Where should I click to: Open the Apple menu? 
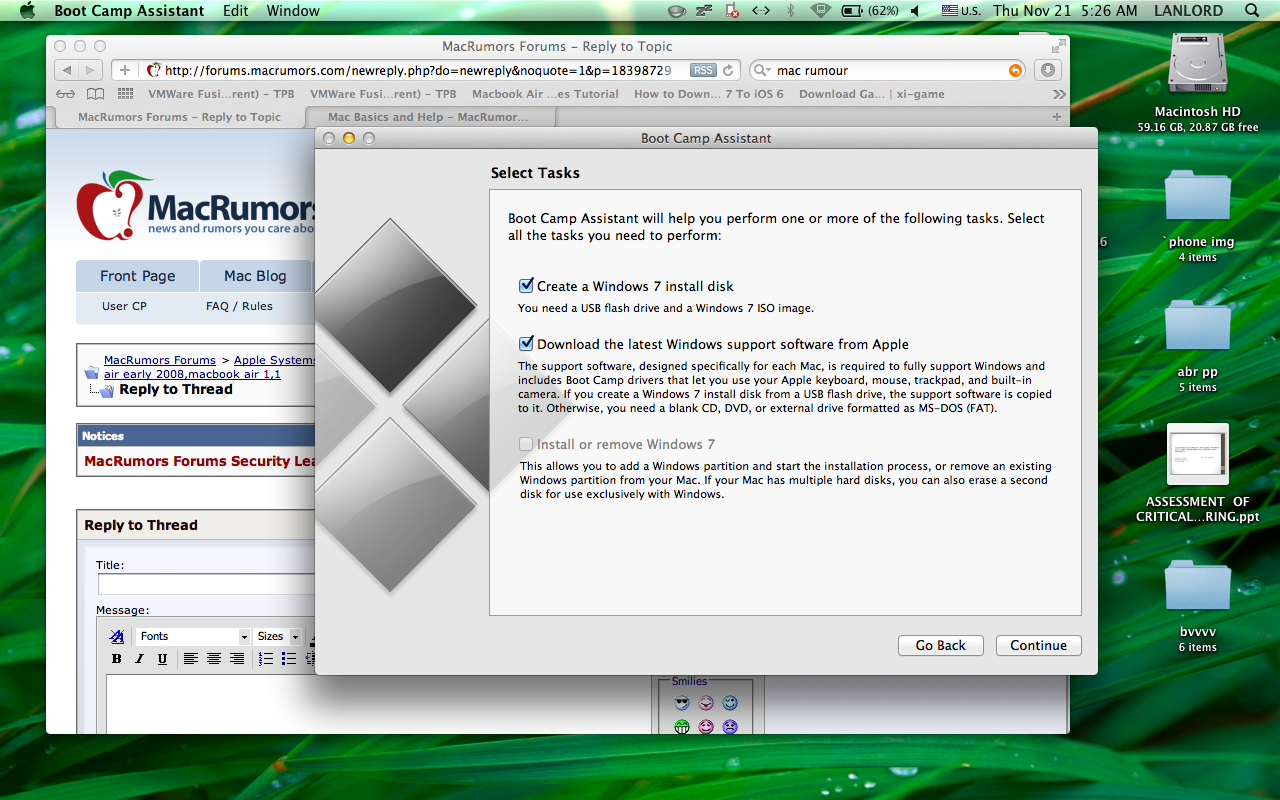tap(27, 11)
